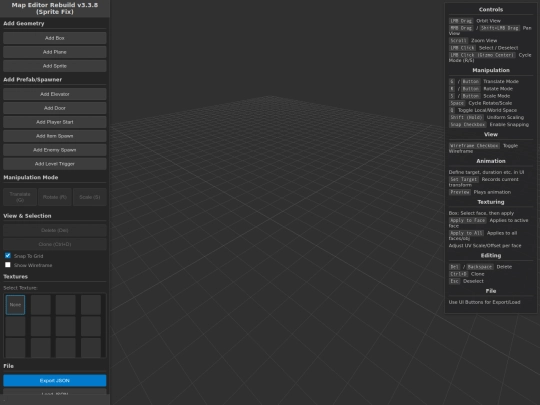Click 'Use UI Buttons for Export/Load' text

484,302
